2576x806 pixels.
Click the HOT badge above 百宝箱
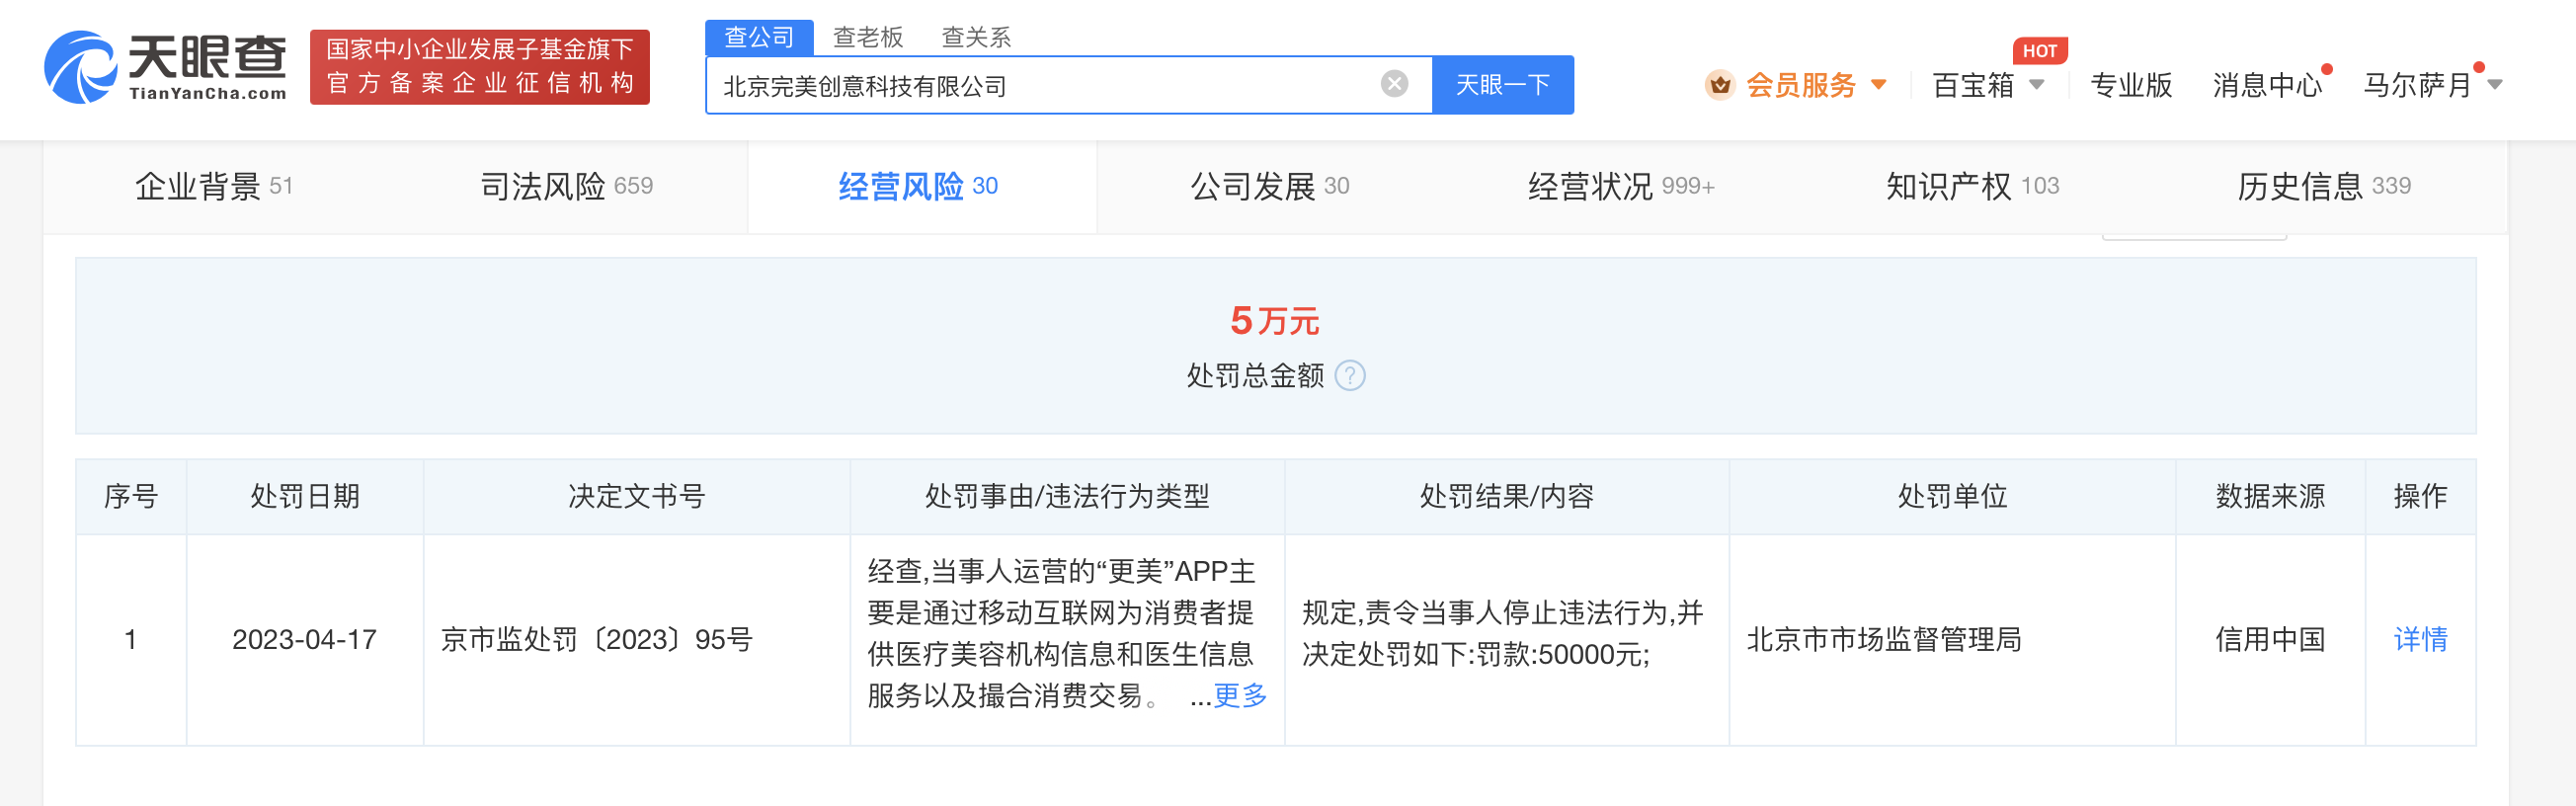pyautogui.click(x=2039, y=50)
